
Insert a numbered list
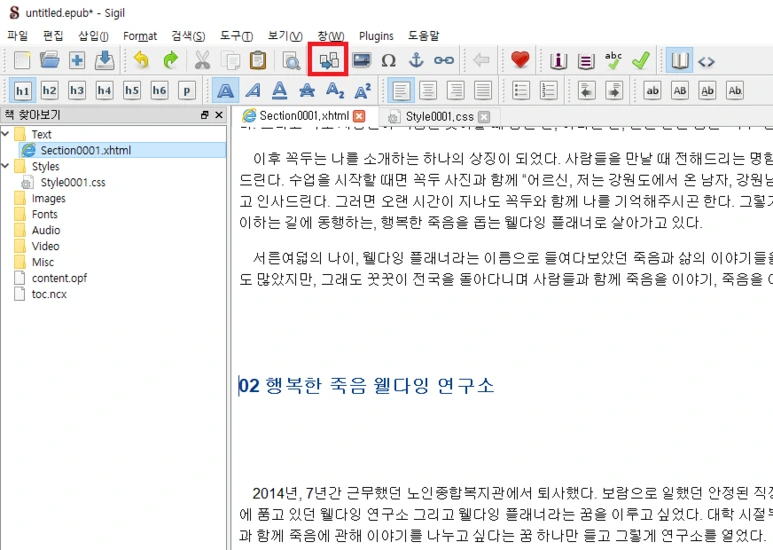click(x=549, y=90)
